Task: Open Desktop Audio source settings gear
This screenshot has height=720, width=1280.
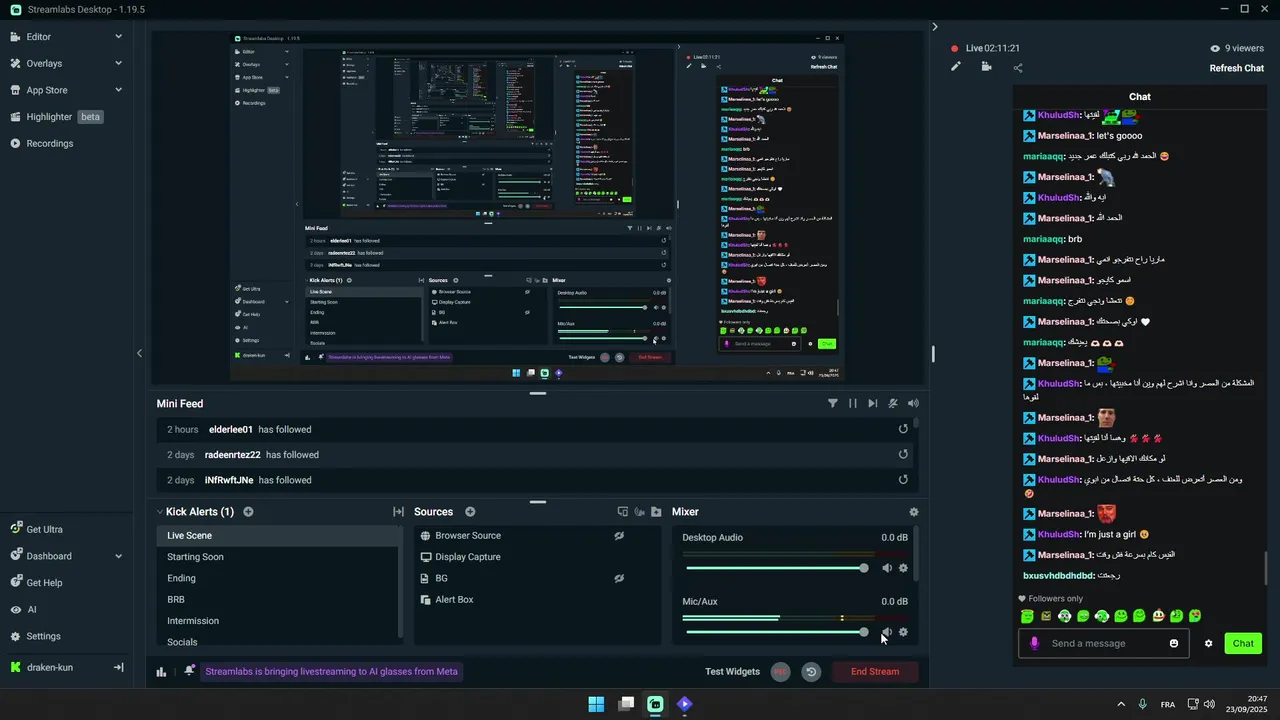Action: click(903, 568)
